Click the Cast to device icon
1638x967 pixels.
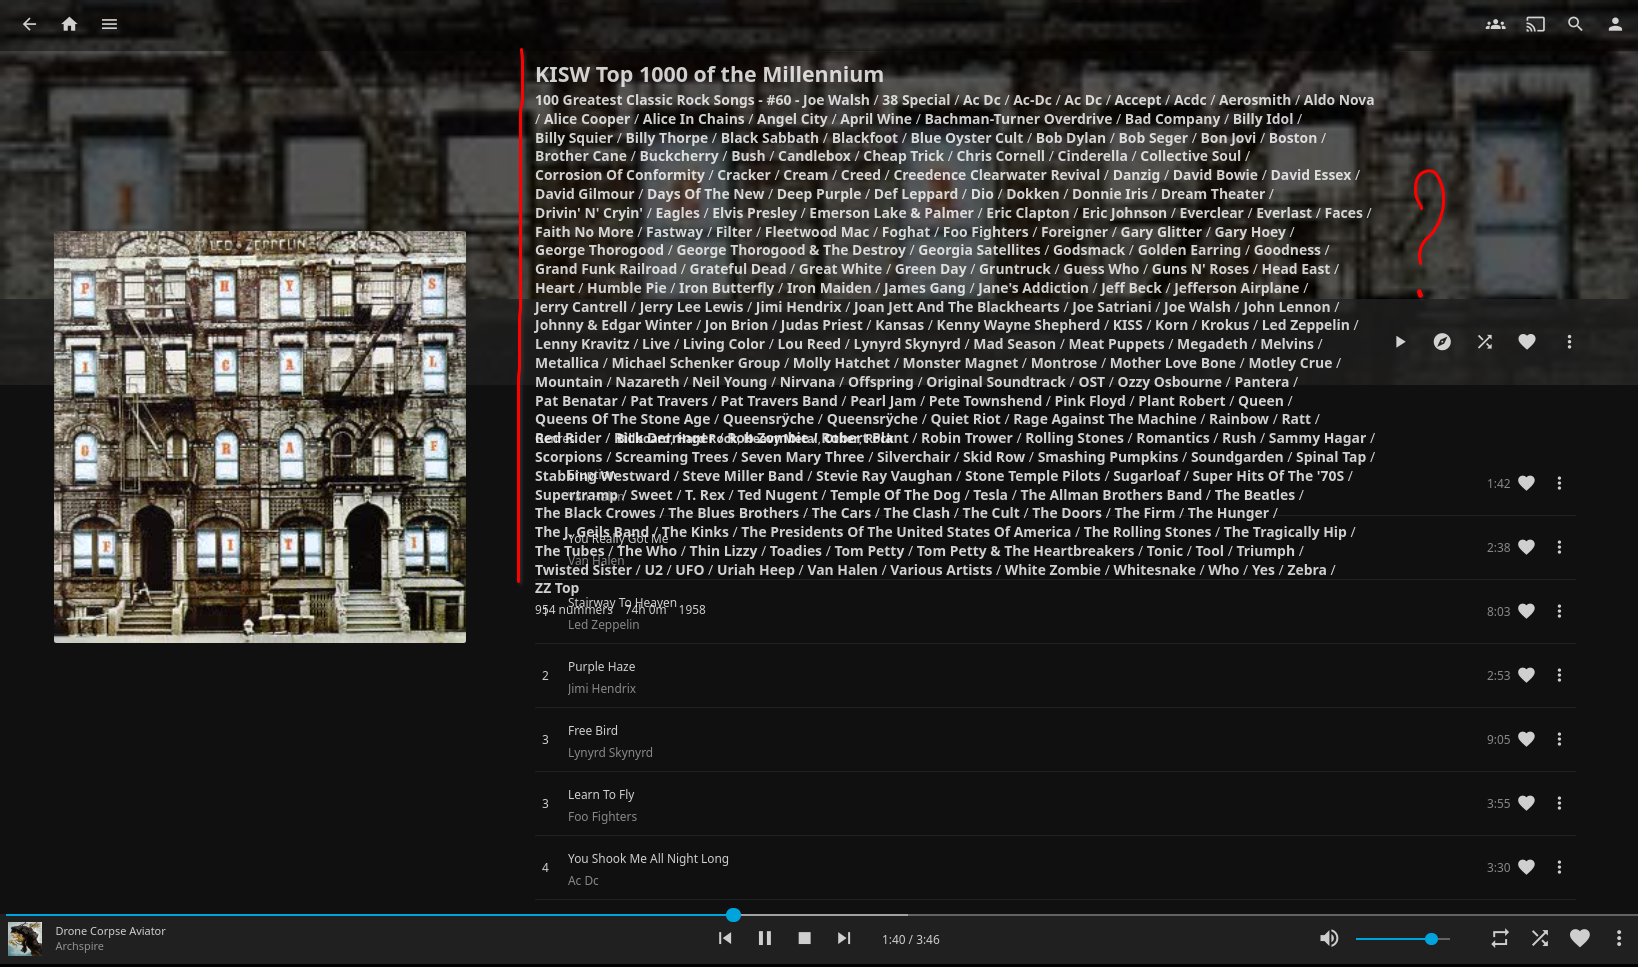(1535, 24)
